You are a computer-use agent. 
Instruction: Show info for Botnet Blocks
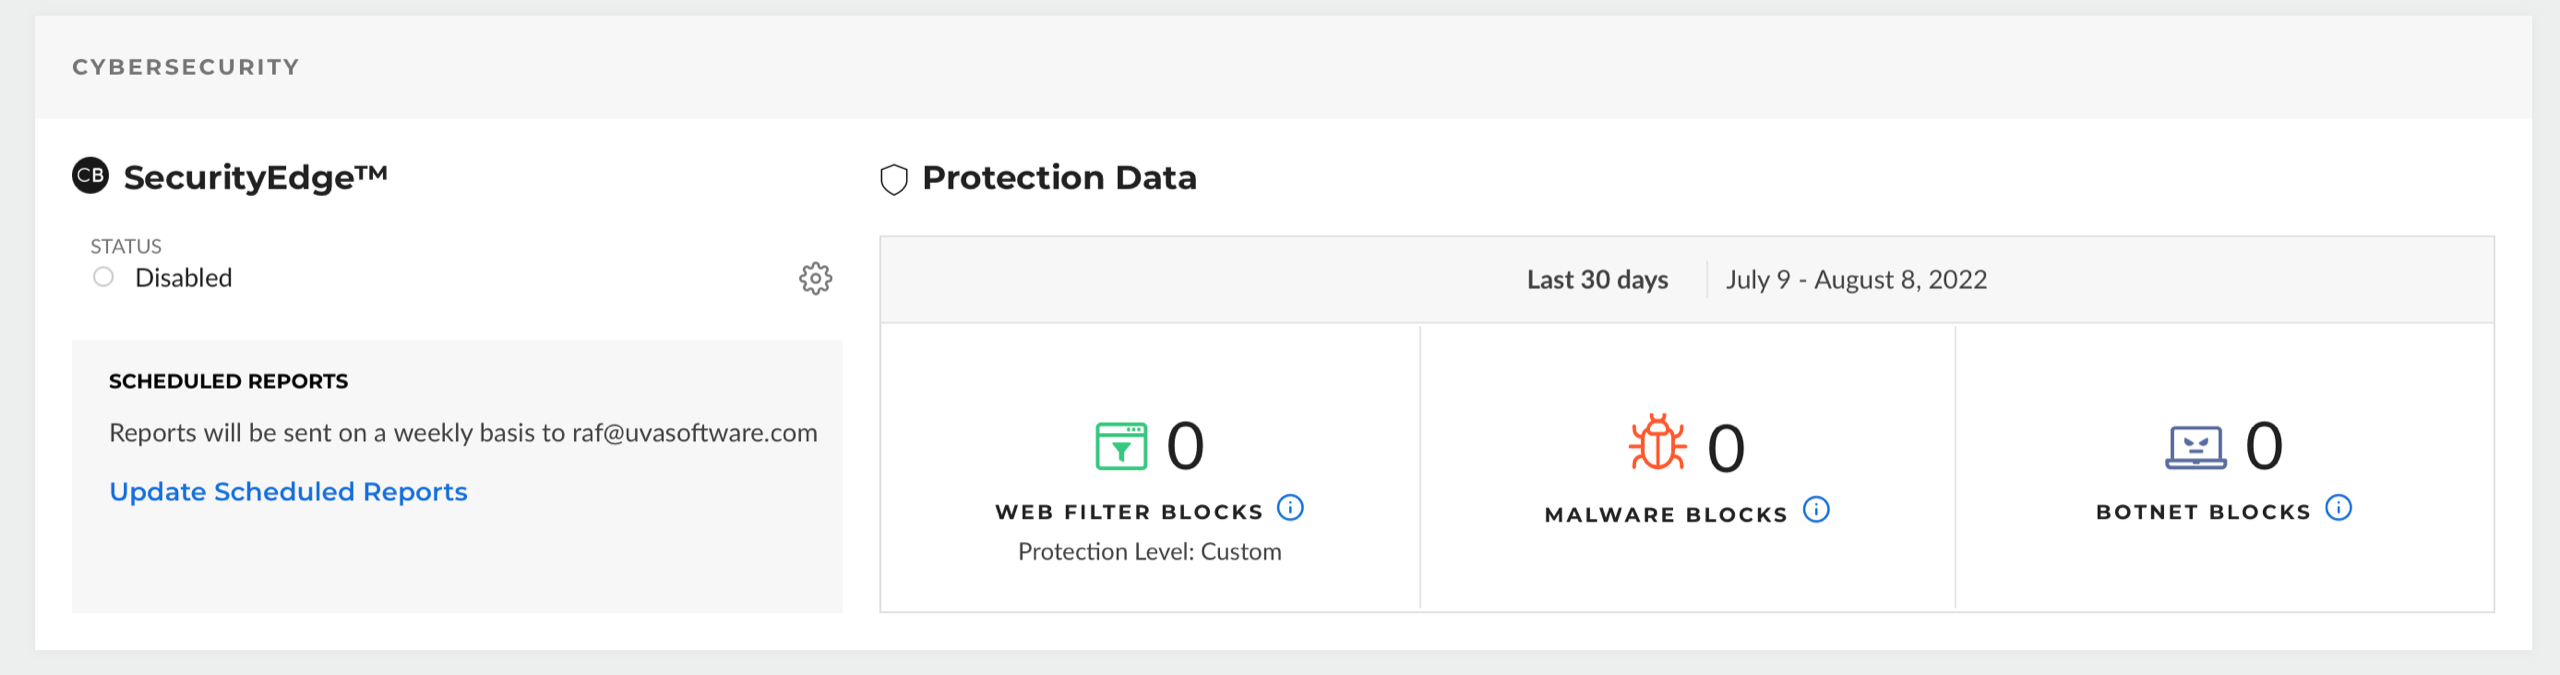click(x=2337, y=507)
